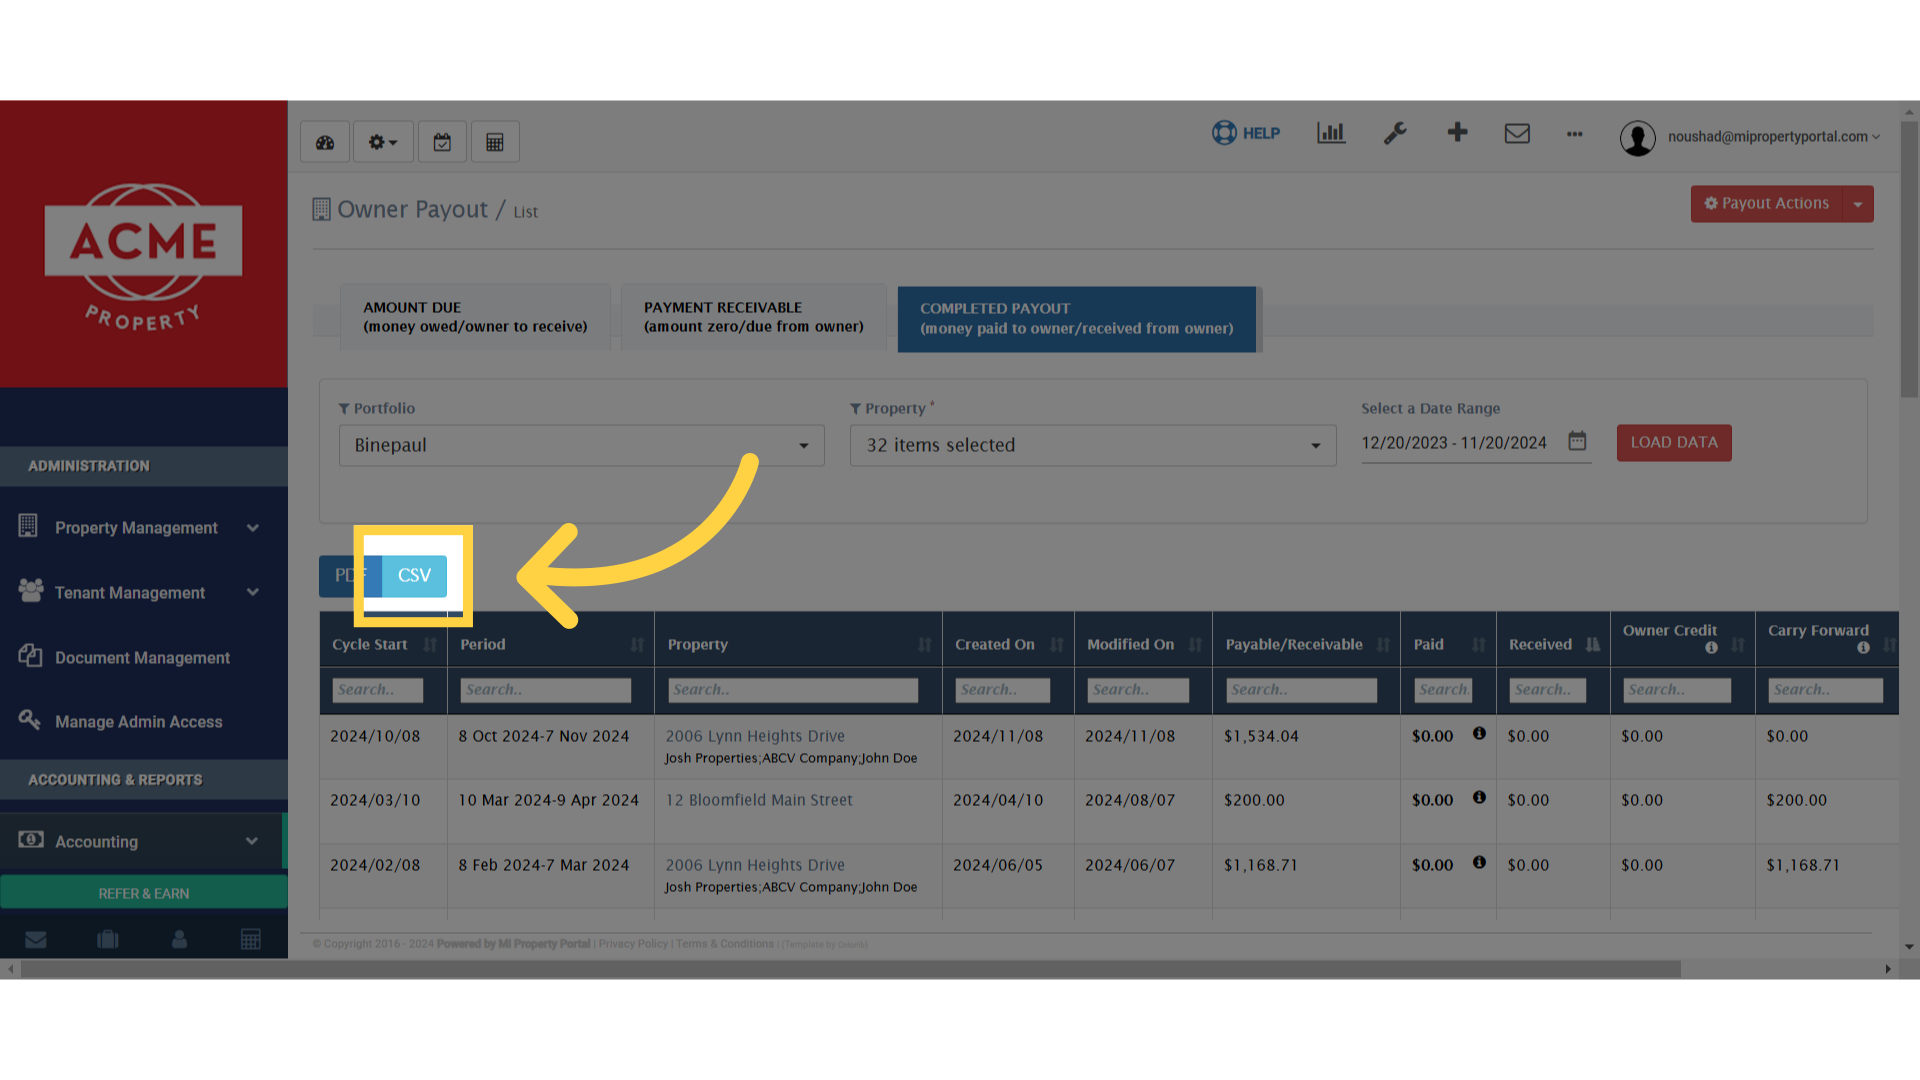Select the Completed Payout tab
Screen dimensions: 1920x1080
[x=1077, y=319]
